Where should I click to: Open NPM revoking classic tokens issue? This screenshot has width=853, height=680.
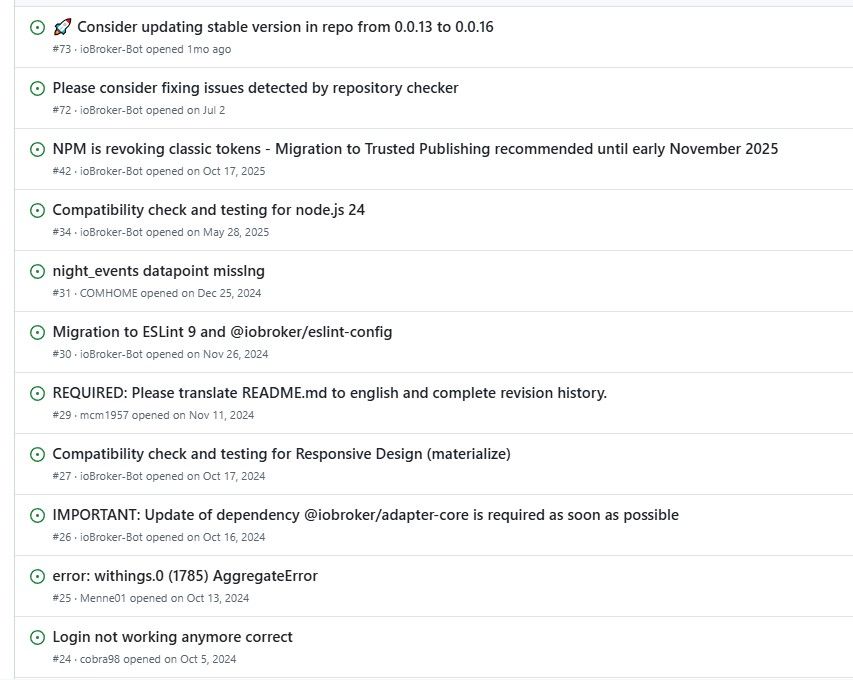pos(415,149)
